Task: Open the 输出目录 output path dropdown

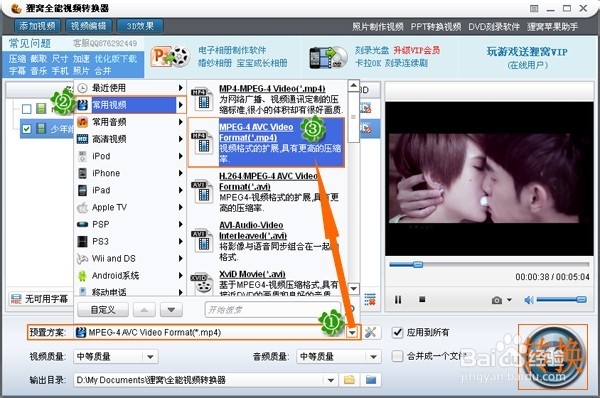Action: tap(331, 380)
